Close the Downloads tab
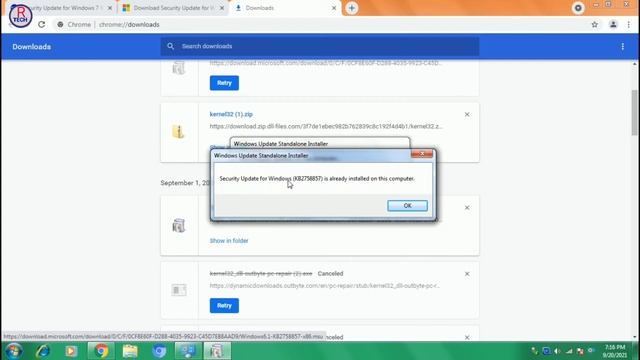Screen dimensions: 640x360 pyautogui.click(x=334, y=8)
